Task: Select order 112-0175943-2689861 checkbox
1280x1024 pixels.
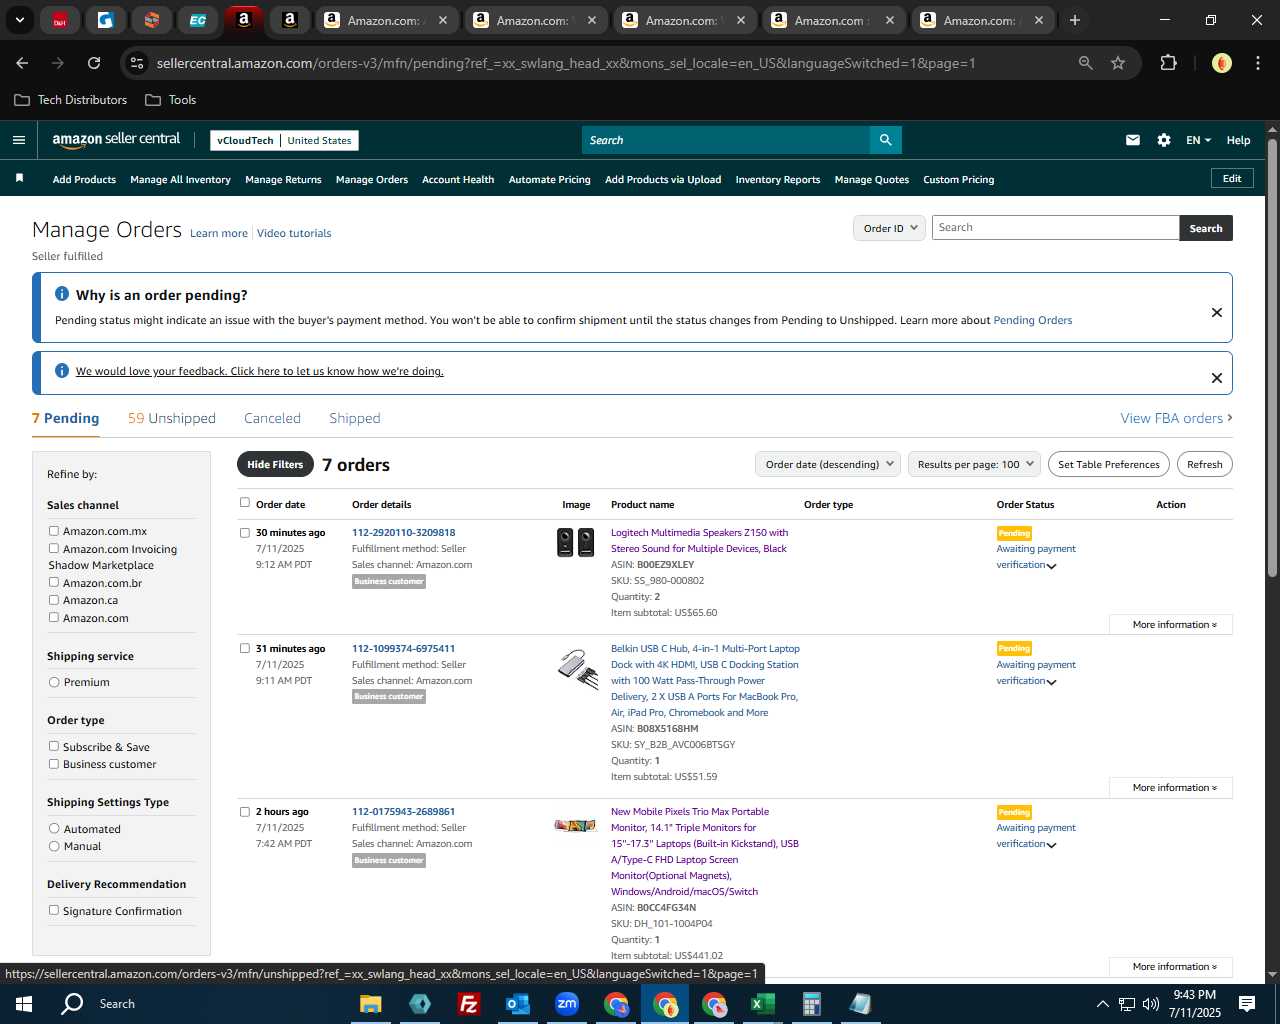Action: pos(245,812)
